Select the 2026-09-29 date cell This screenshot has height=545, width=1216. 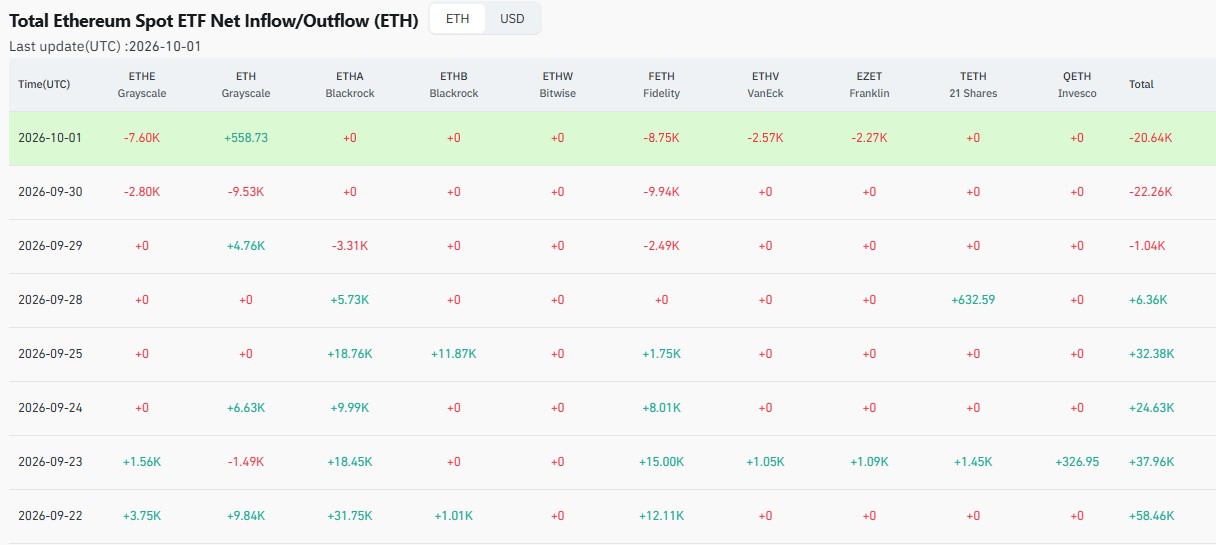pos(50,246)
